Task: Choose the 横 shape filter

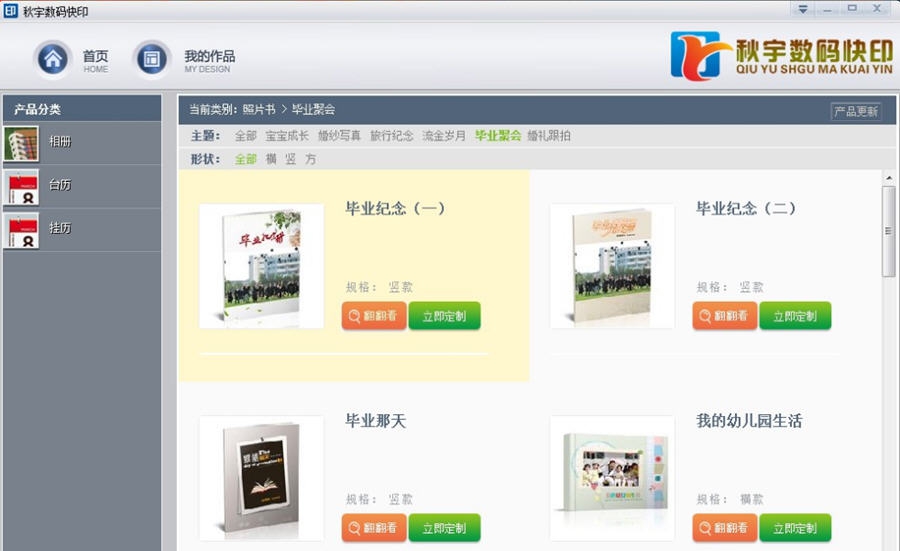Action: pos(271,159)
